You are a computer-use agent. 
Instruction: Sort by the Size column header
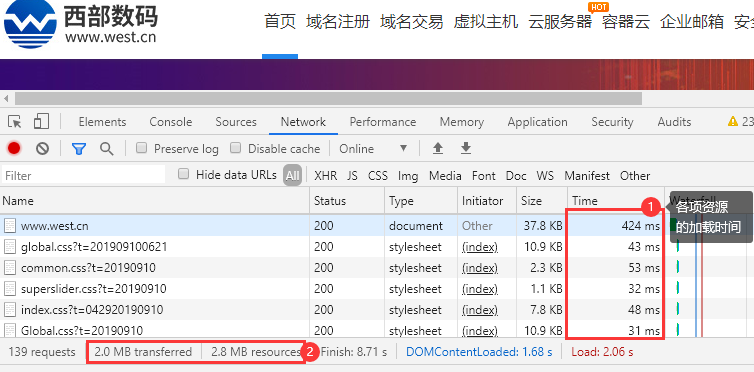pyautogui.click(x=542, y=200)
